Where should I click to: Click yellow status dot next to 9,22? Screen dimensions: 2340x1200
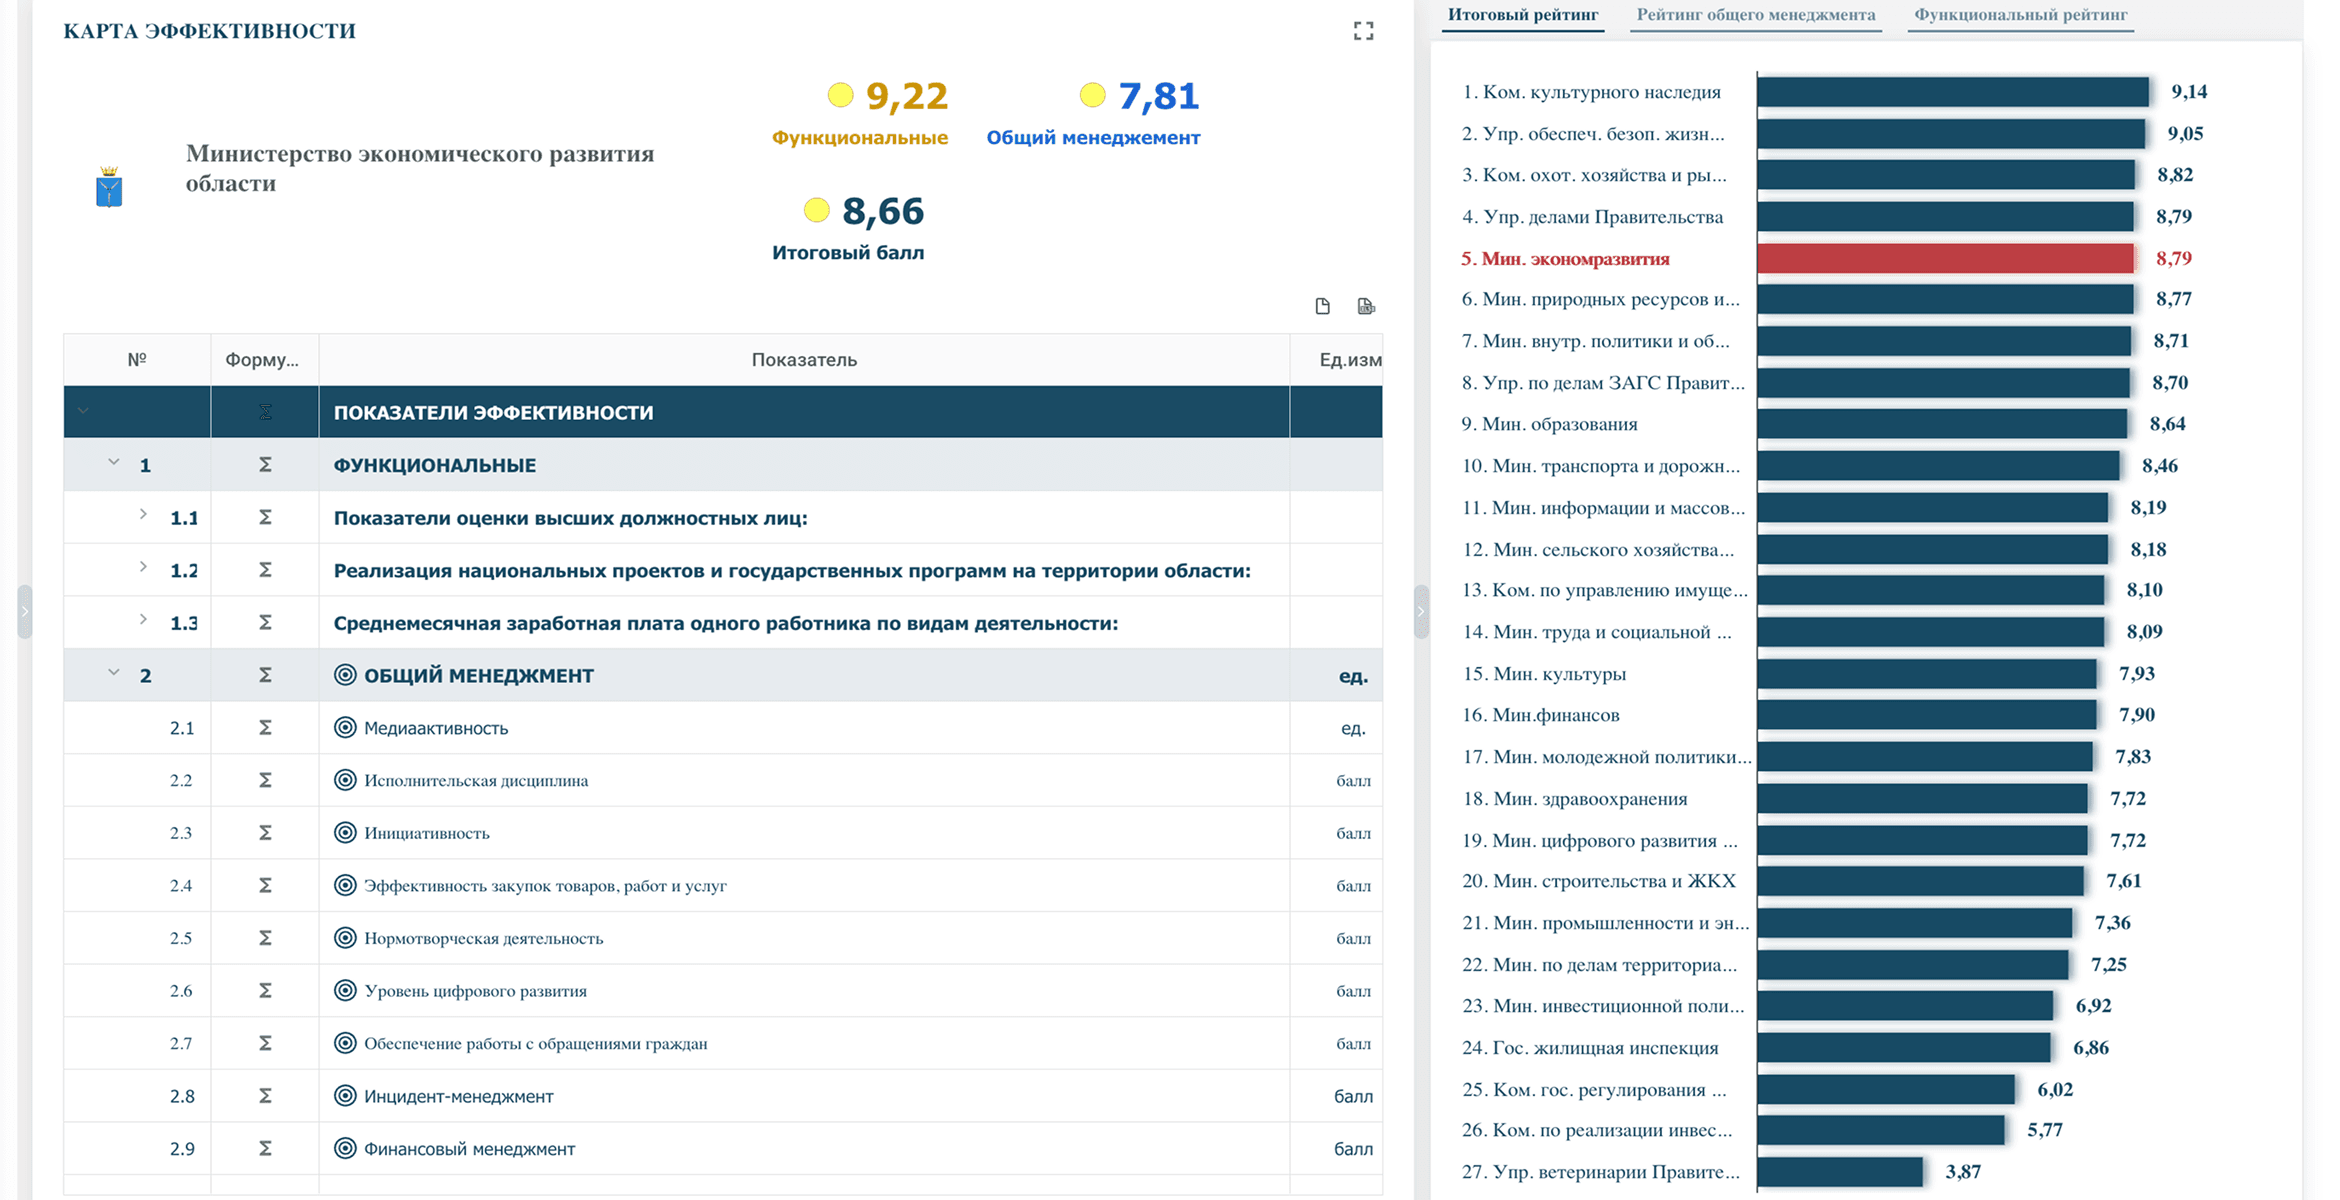840,95
